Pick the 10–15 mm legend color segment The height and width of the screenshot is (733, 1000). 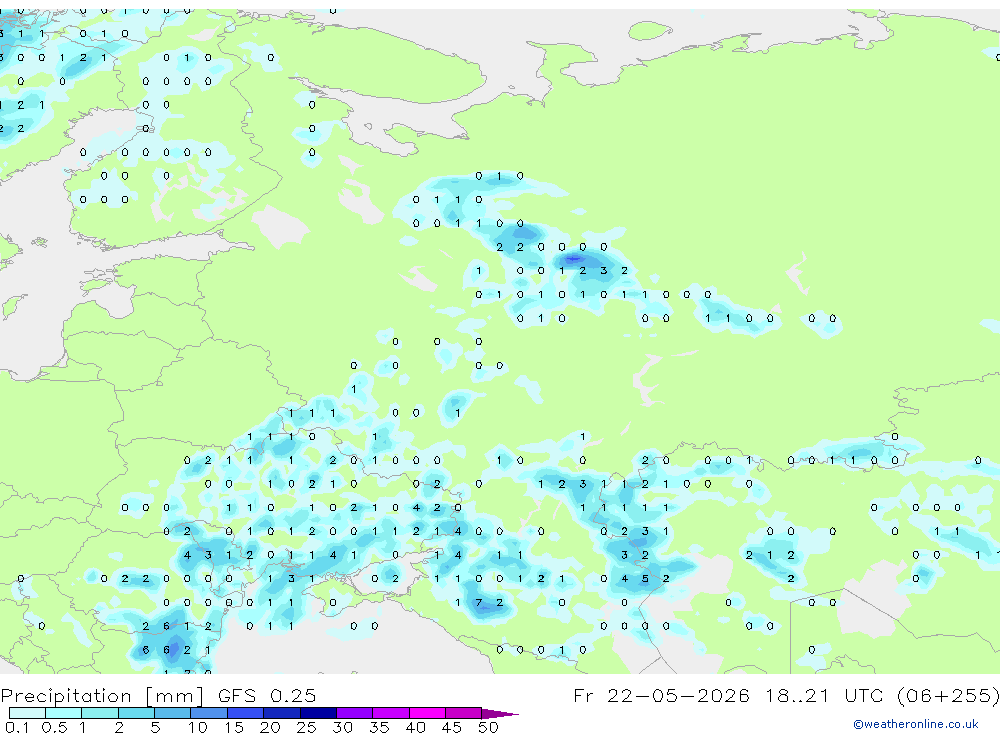tap(209, 713)
